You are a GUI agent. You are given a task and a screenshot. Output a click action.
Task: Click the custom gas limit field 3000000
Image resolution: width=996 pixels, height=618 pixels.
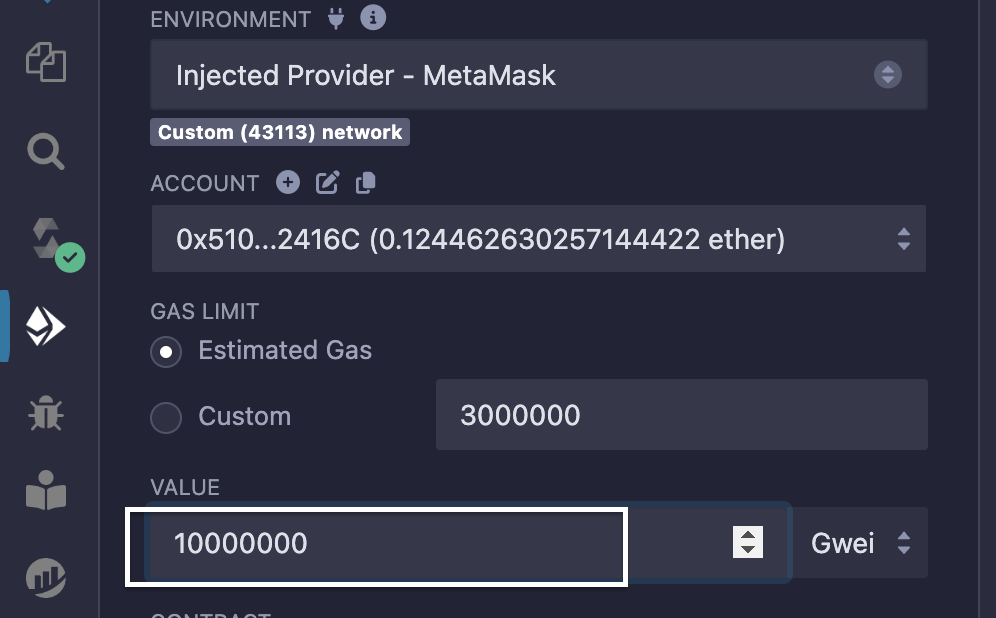[681, 414]
